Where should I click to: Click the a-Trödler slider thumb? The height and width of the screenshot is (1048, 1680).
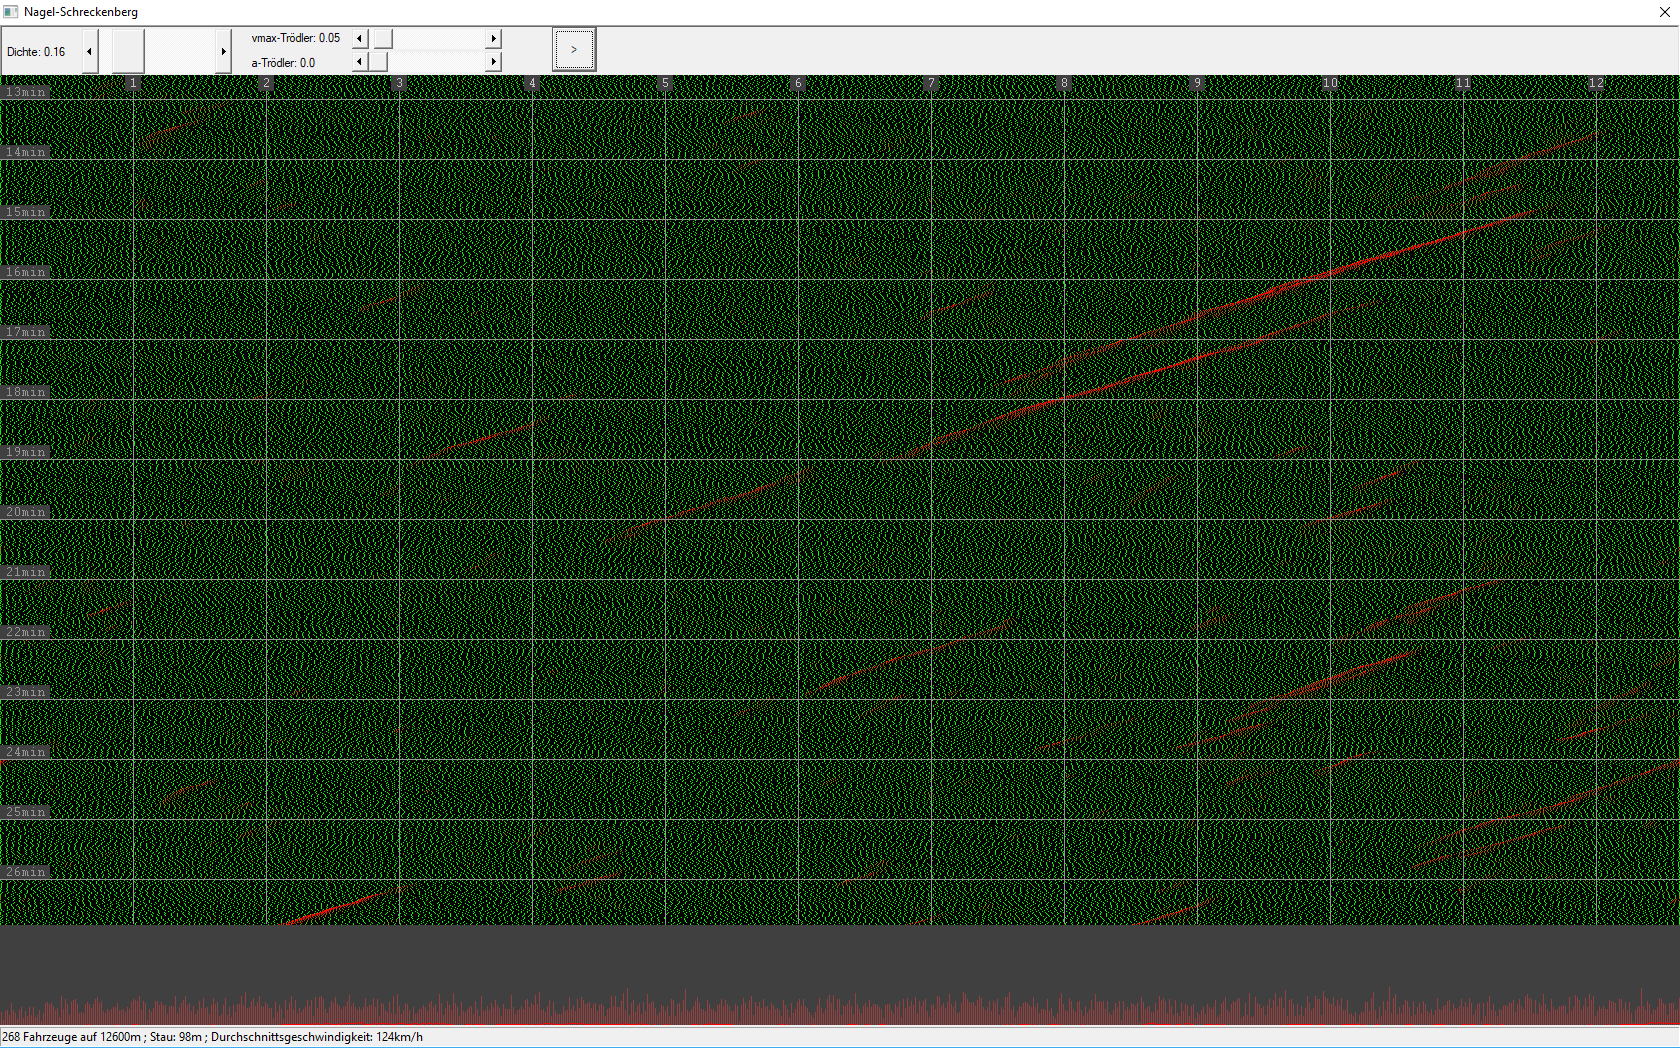click(377, 62)
